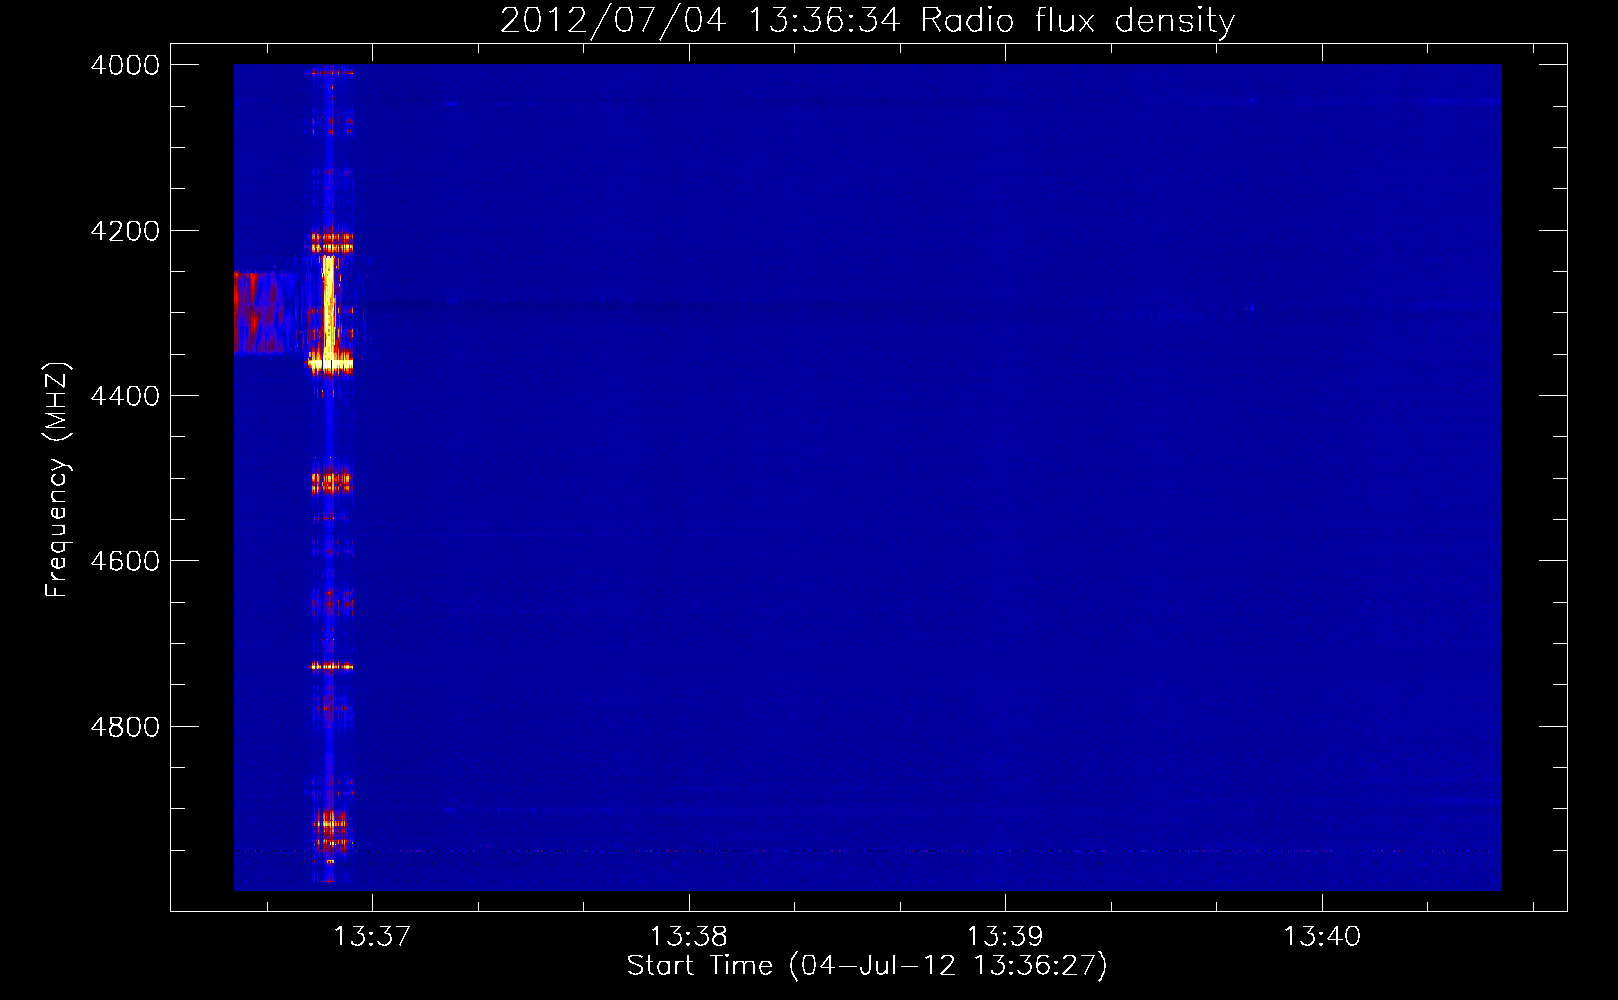
Task: Click the 13:38 time axis label
Action: click(688, 936)
